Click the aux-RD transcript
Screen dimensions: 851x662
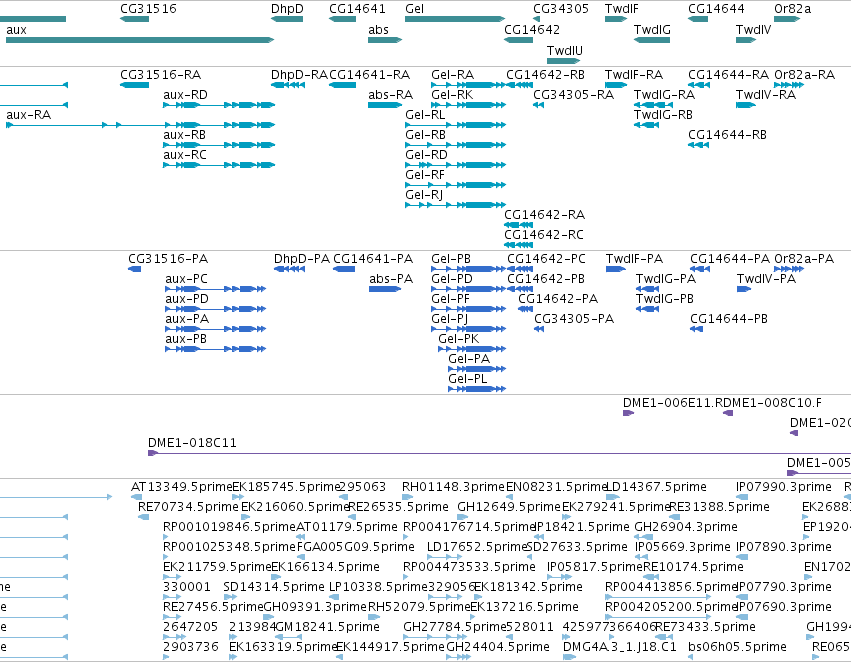click(219, 105)
